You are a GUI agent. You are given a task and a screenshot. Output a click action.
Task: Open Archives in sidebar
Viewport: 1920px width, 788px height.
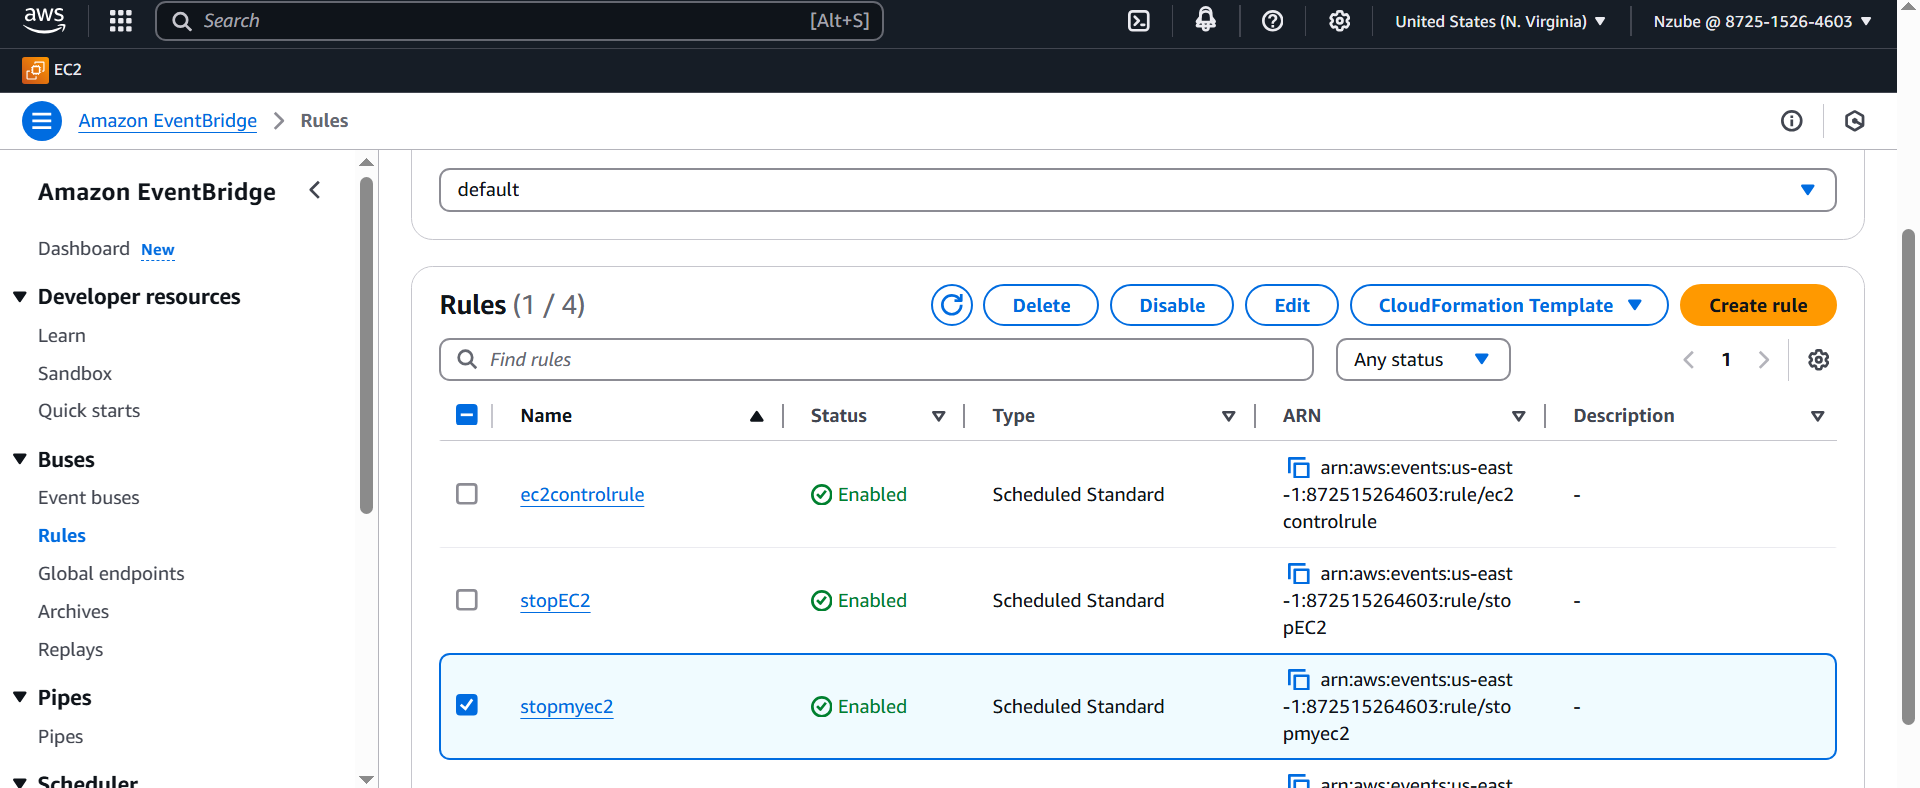73,612
